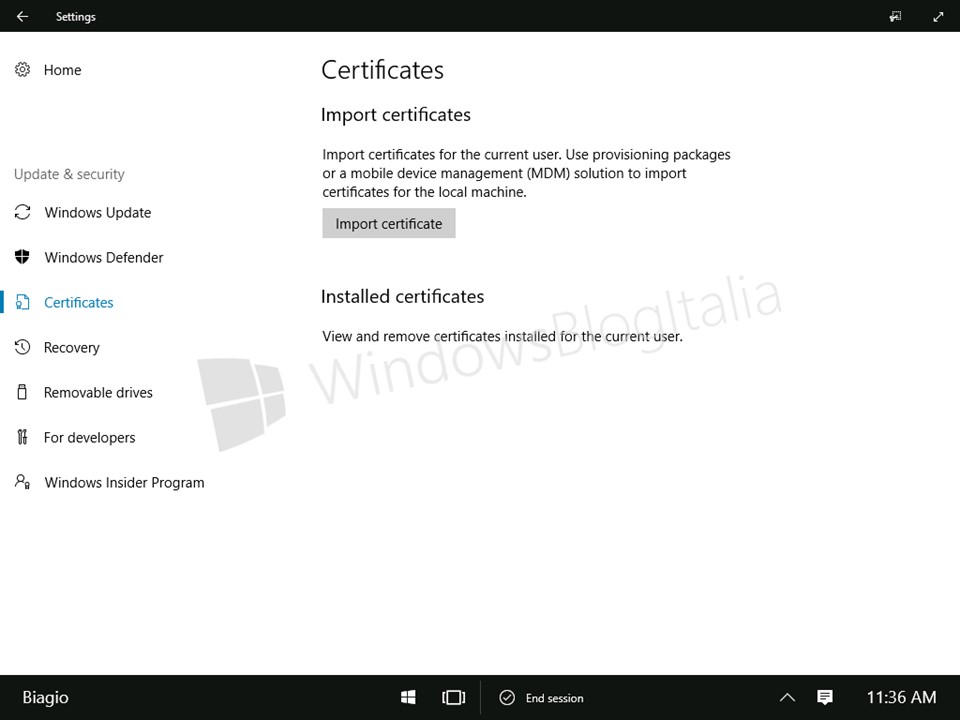The image size is (960, 720).
Task: Click End session in the taskbar
Action: tap(555, 698)
